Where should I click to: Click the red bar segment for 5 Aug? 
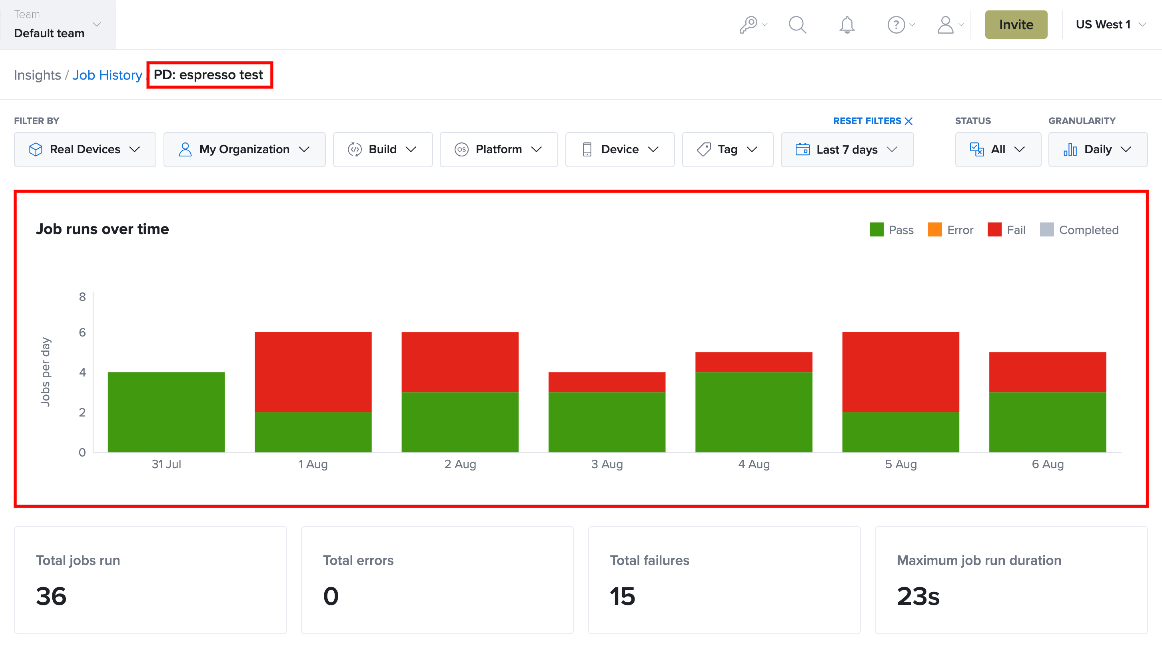pyautogui.click(x=900, y=372)
